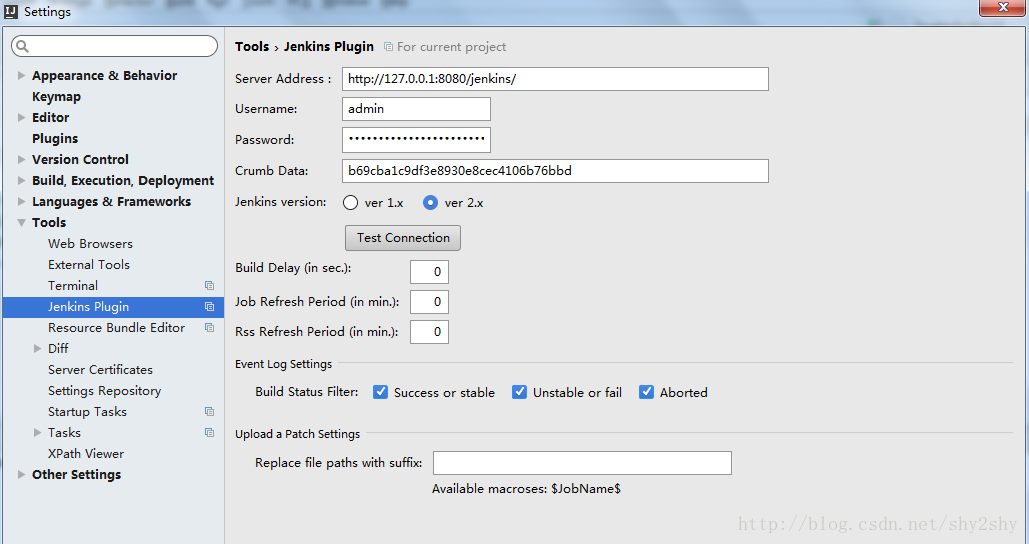Expand the Other Settings section
The width and height of the screenshot is (1029, 544).
tap(21, 474)
